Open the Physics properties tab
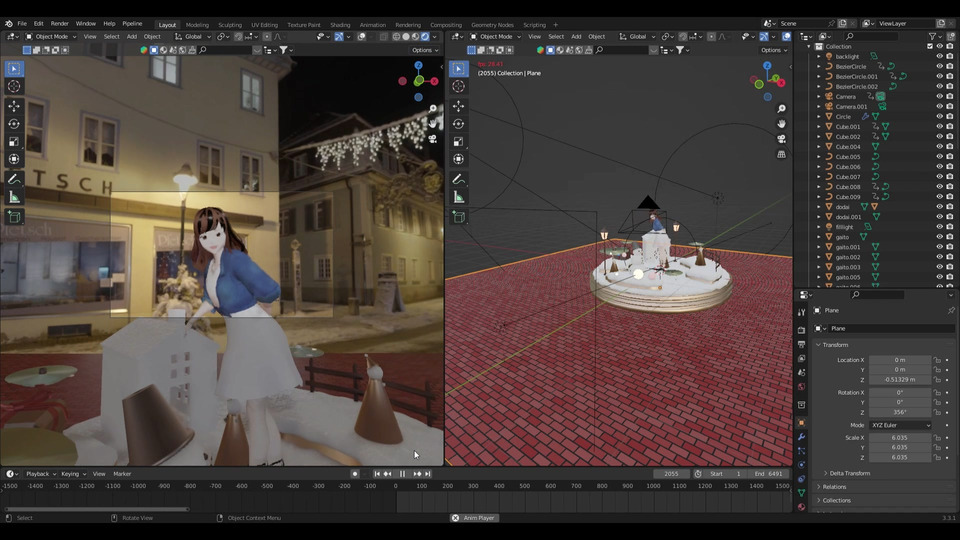The image size is (960, 540). (x=801, y=465)
